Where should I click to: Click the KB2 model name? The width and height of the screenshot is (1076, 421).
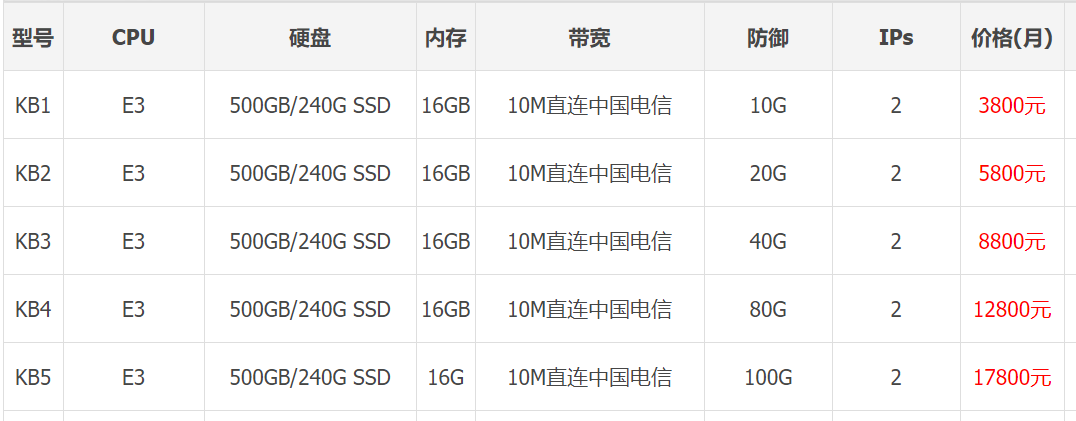pyautogui.click(x=33, y=173)
